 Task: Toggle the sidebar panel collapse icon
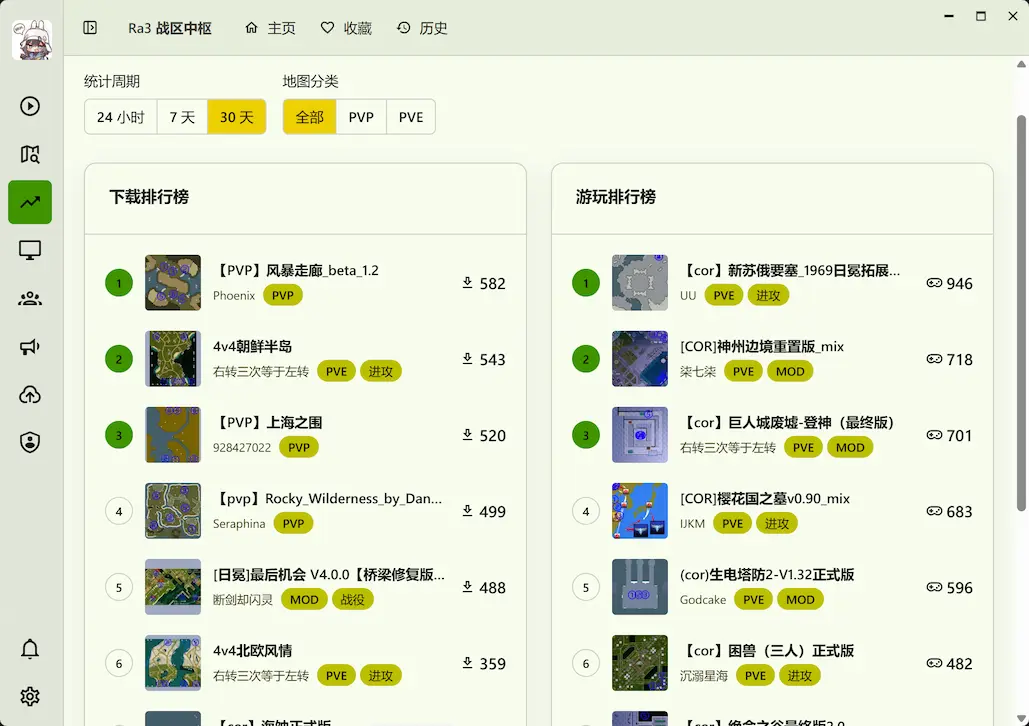(x=90, y=28)
